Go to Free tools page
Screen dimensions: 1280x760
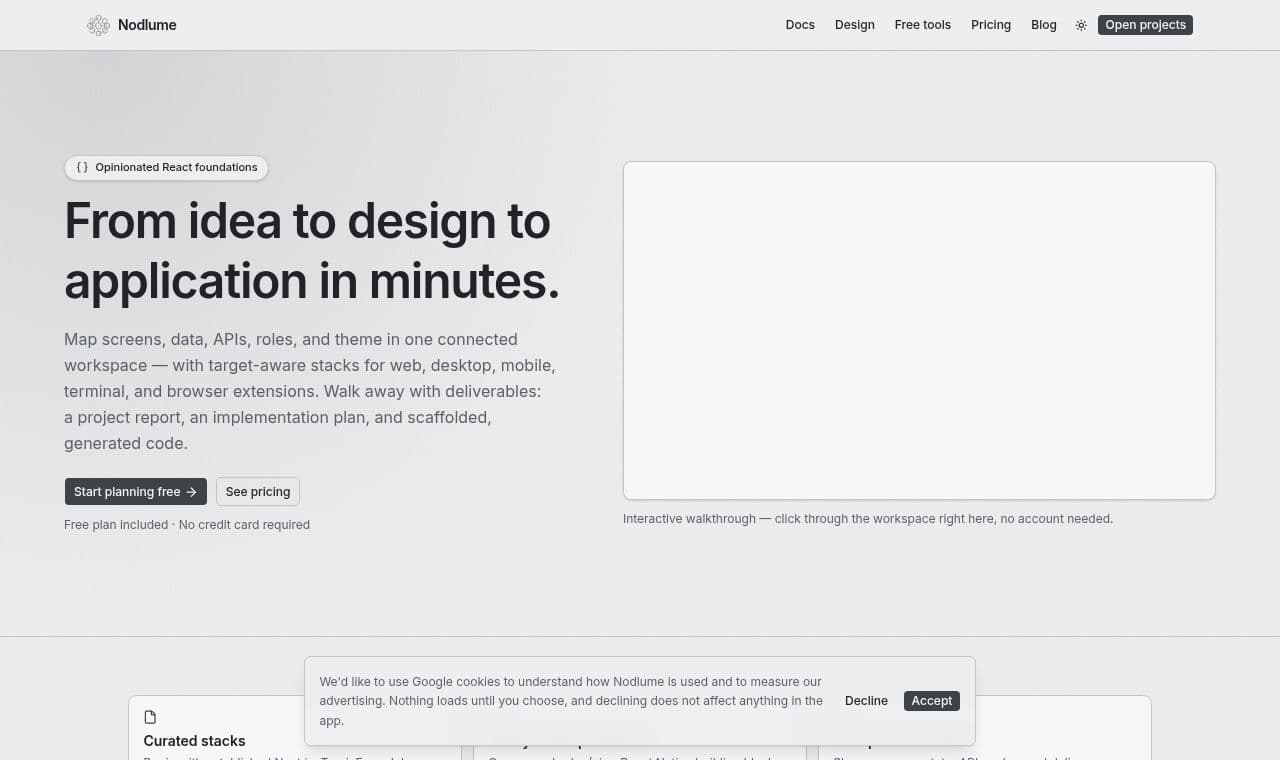923,25
